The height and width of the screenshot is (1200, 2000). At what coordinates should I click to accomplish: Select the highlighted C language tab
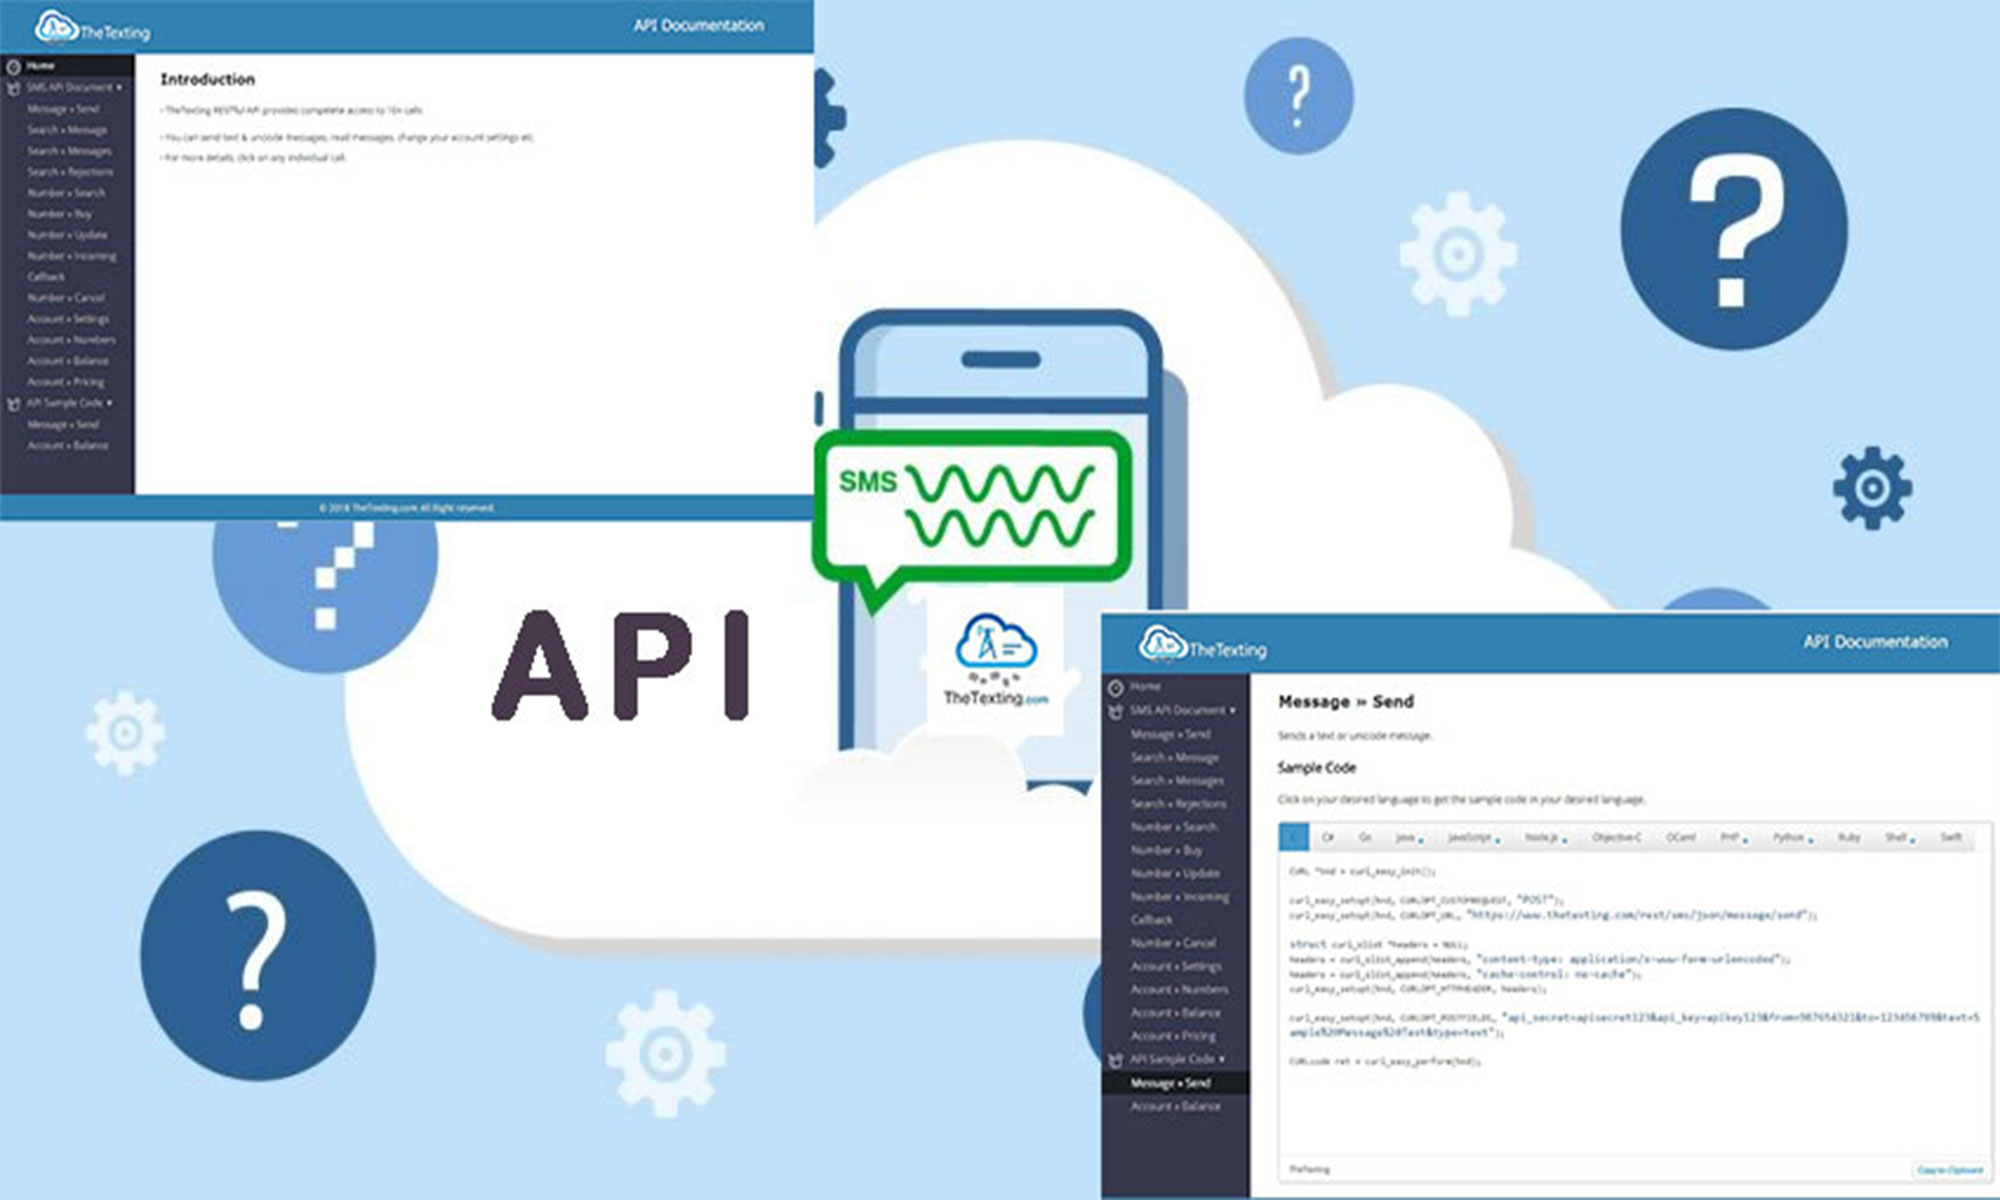click(x=1294, y=837)
